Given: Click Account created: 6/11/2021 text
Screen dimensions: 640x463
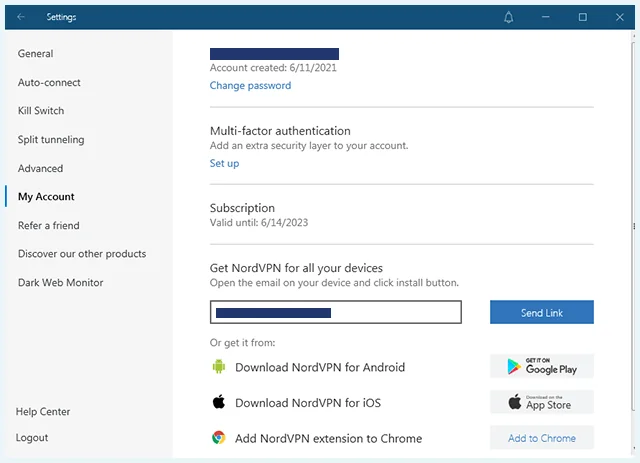Looking at the screenshot, I should coord(273,68).
